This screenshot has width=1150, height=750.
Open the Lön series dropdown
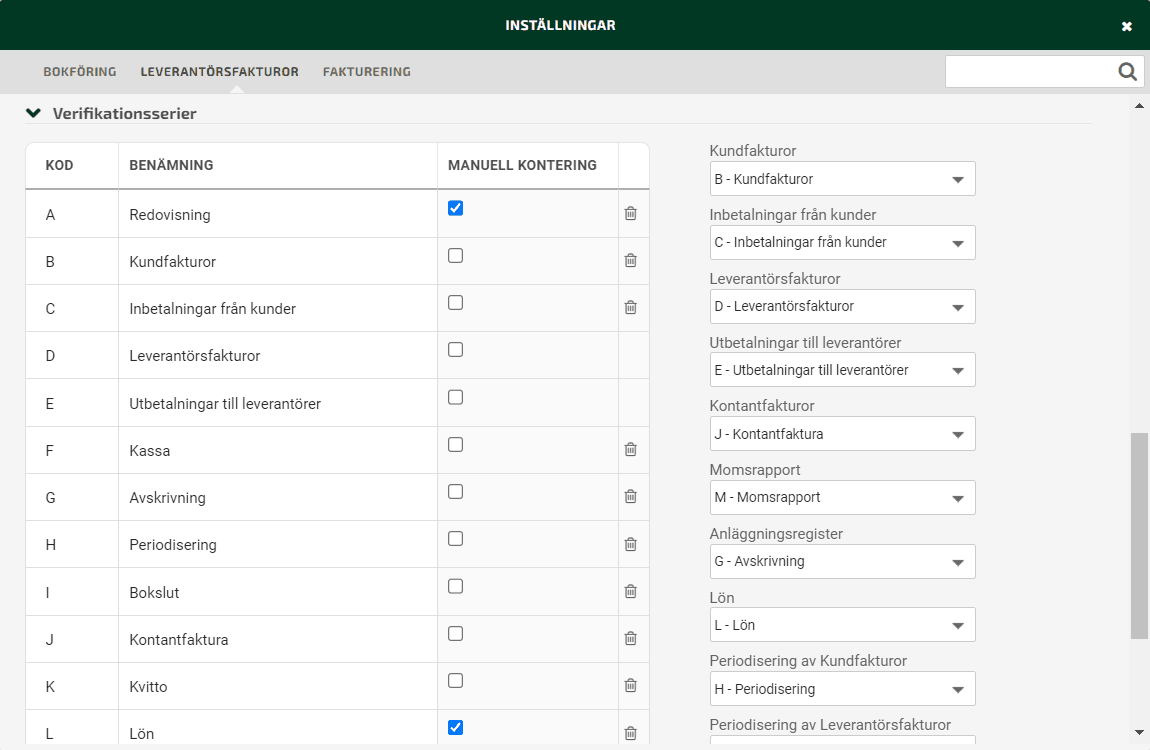(x=842, y=625)
